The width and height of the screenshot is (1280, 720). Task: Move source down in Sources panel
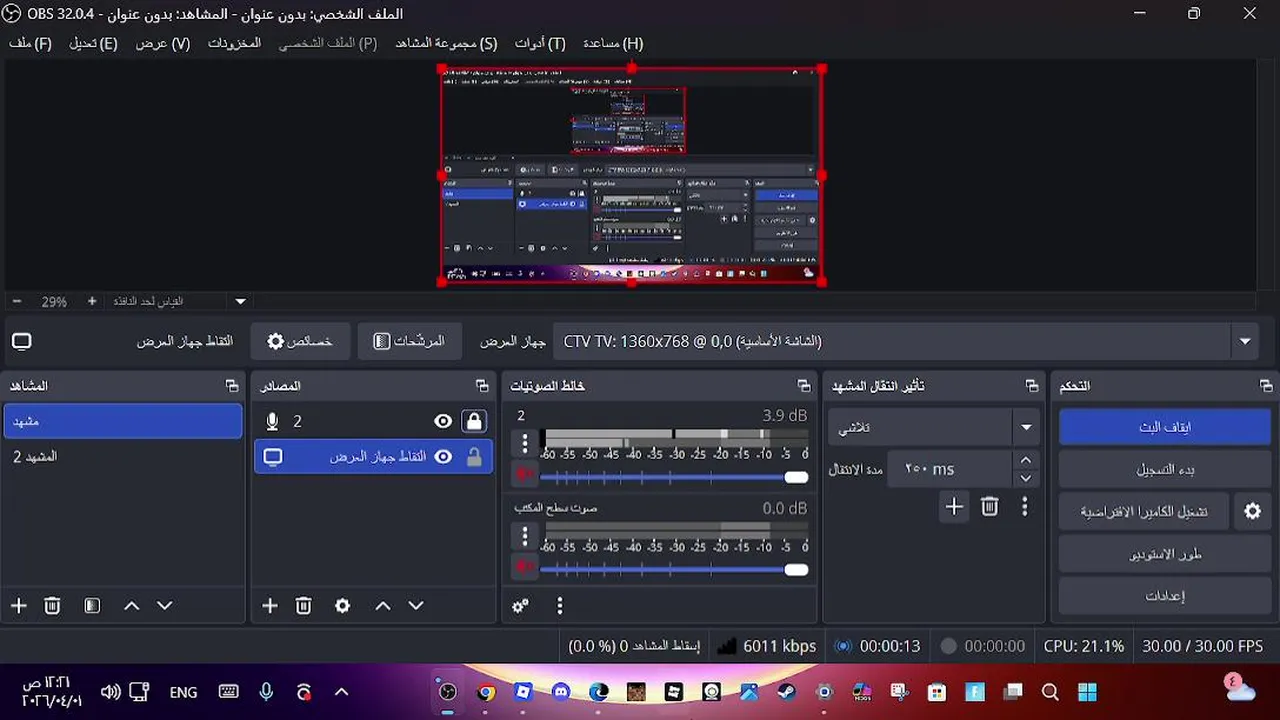click(x=416, y=606)
